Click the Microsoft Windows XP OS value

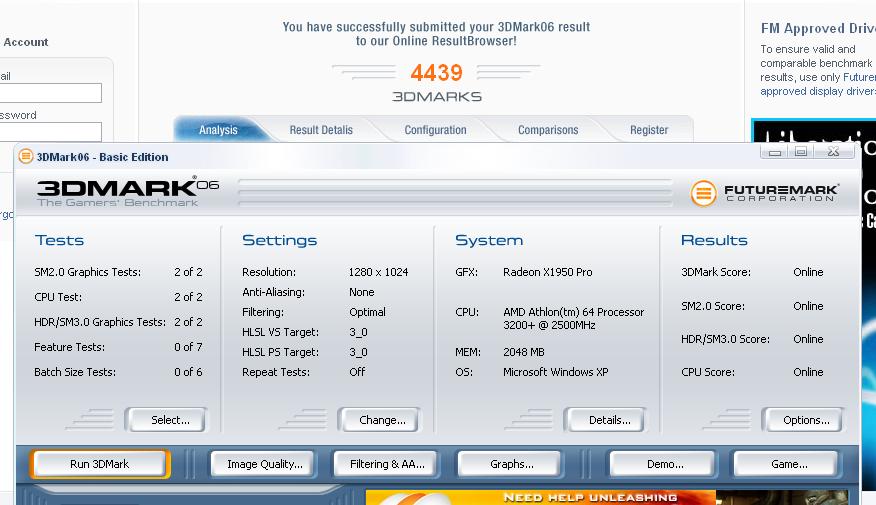pos(555,372)
